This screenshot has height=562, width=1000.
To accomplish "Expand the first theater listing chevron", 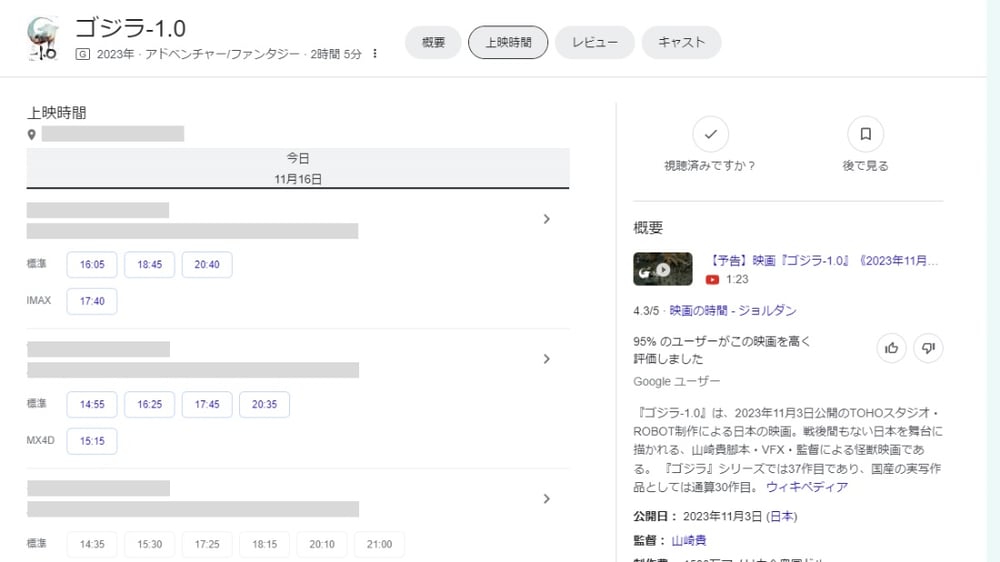I will [x=547, y=219].
